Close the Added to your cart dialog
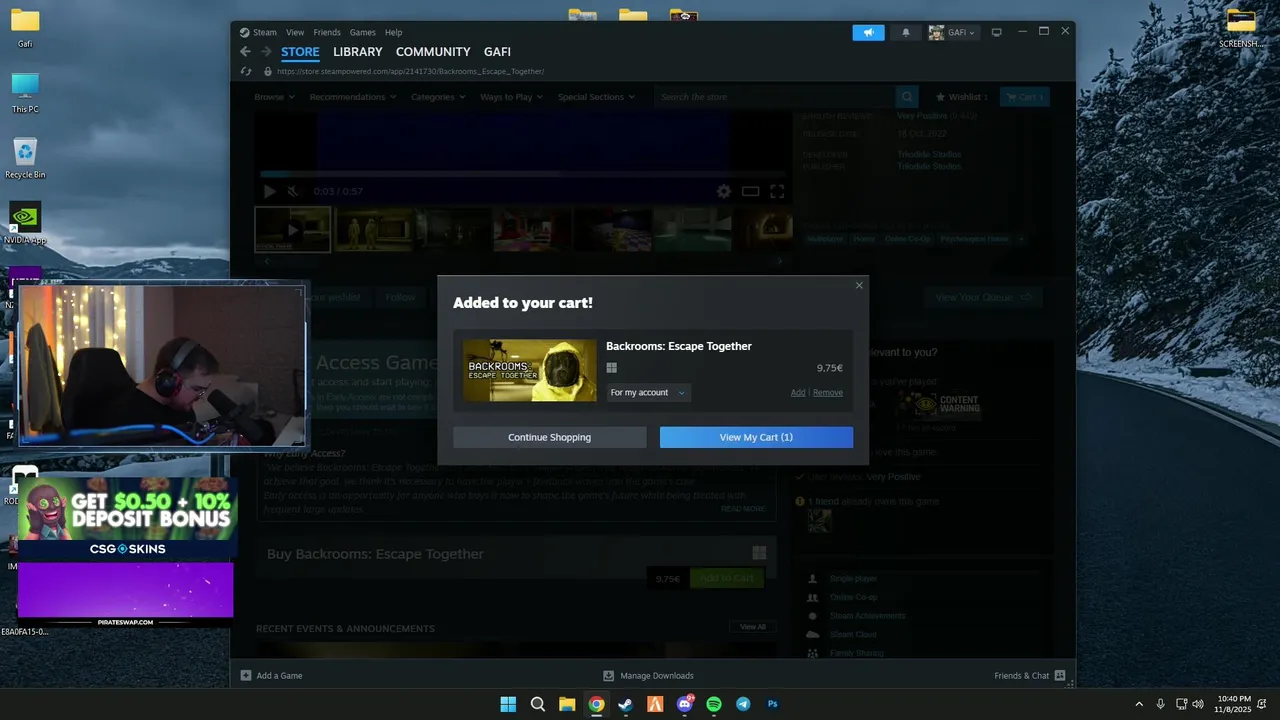 pos(858,286)
